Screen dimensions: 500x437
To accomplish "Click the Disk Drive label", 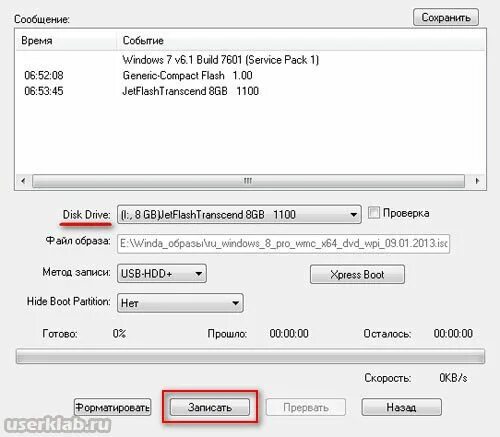I will coord(86,215).
